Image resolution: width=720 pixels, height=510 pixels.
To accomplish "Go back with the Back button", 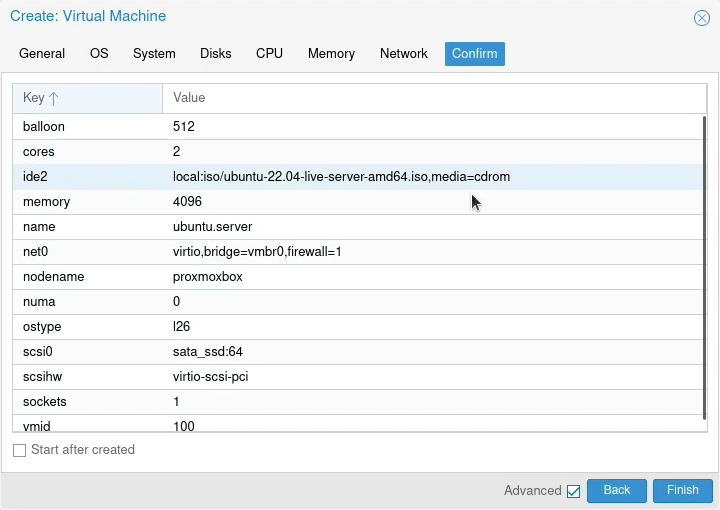I will click(616, 490).
